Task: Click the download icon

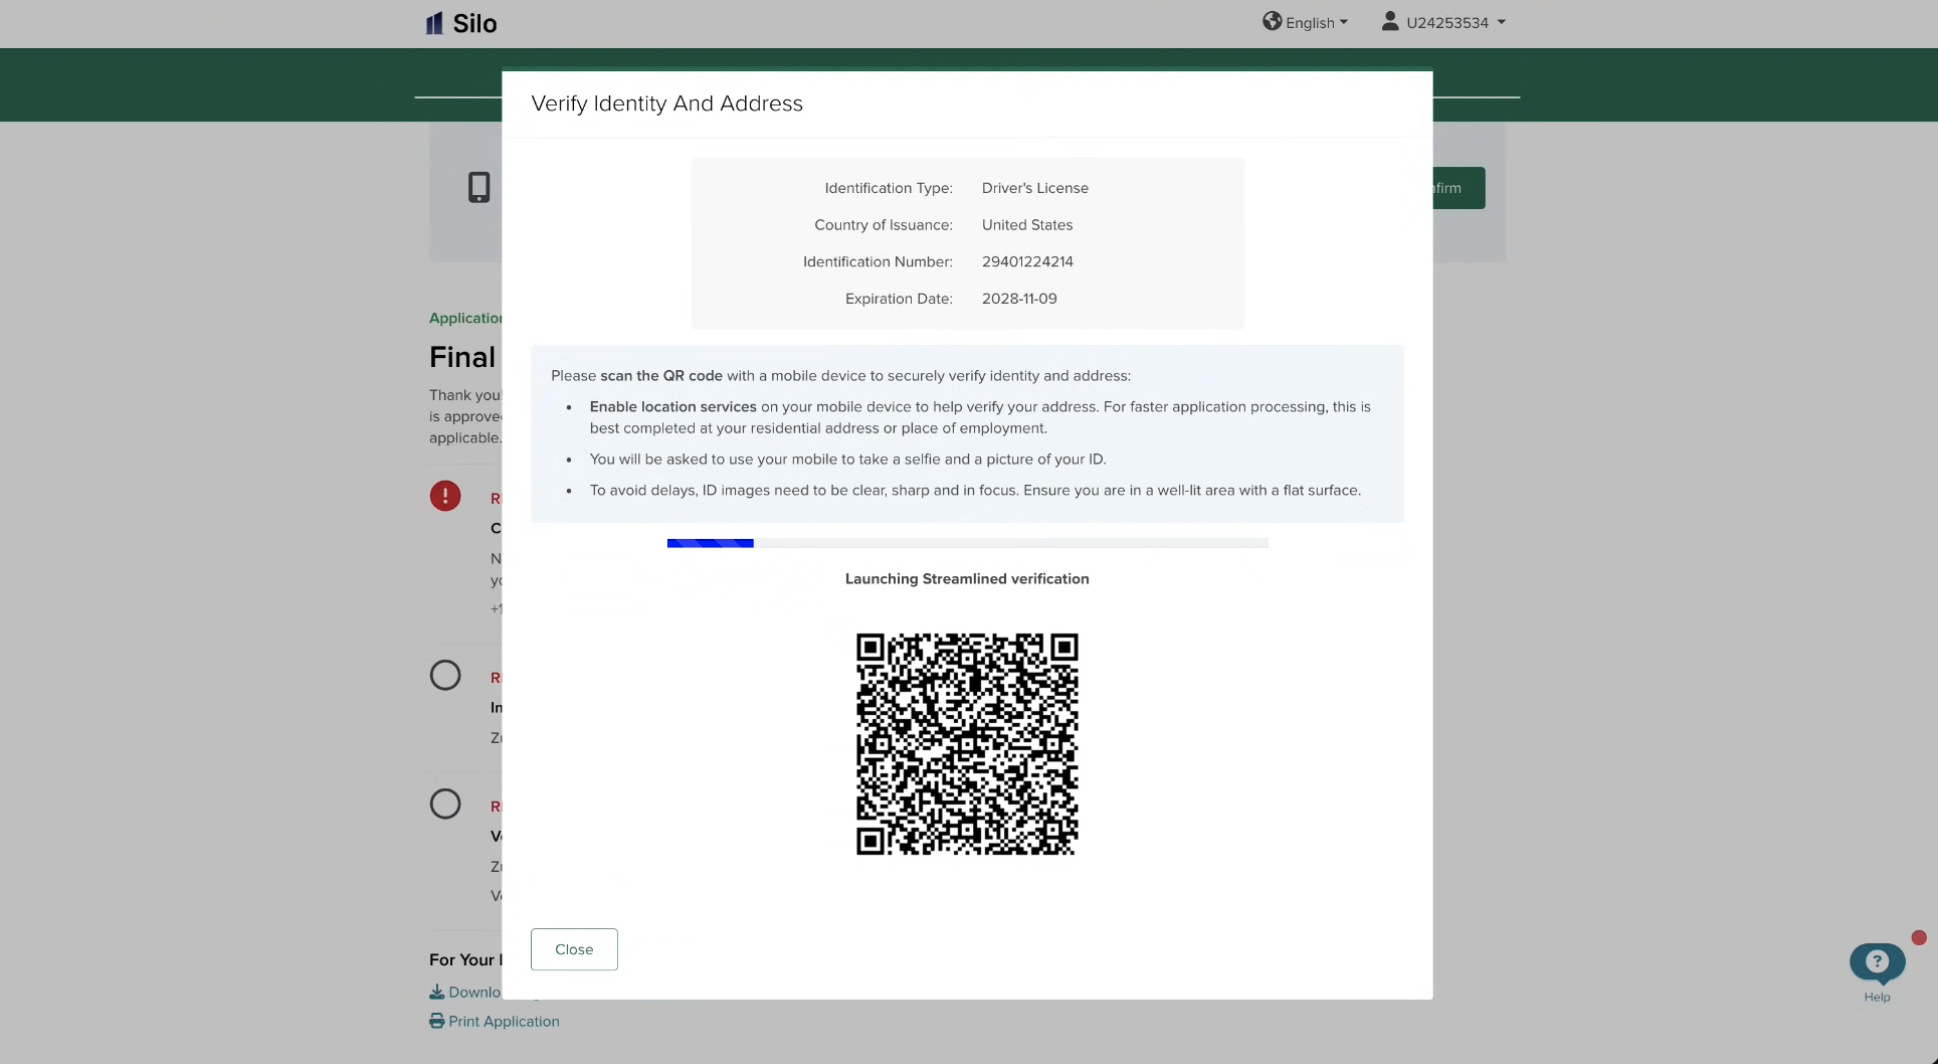Action: 437,992
